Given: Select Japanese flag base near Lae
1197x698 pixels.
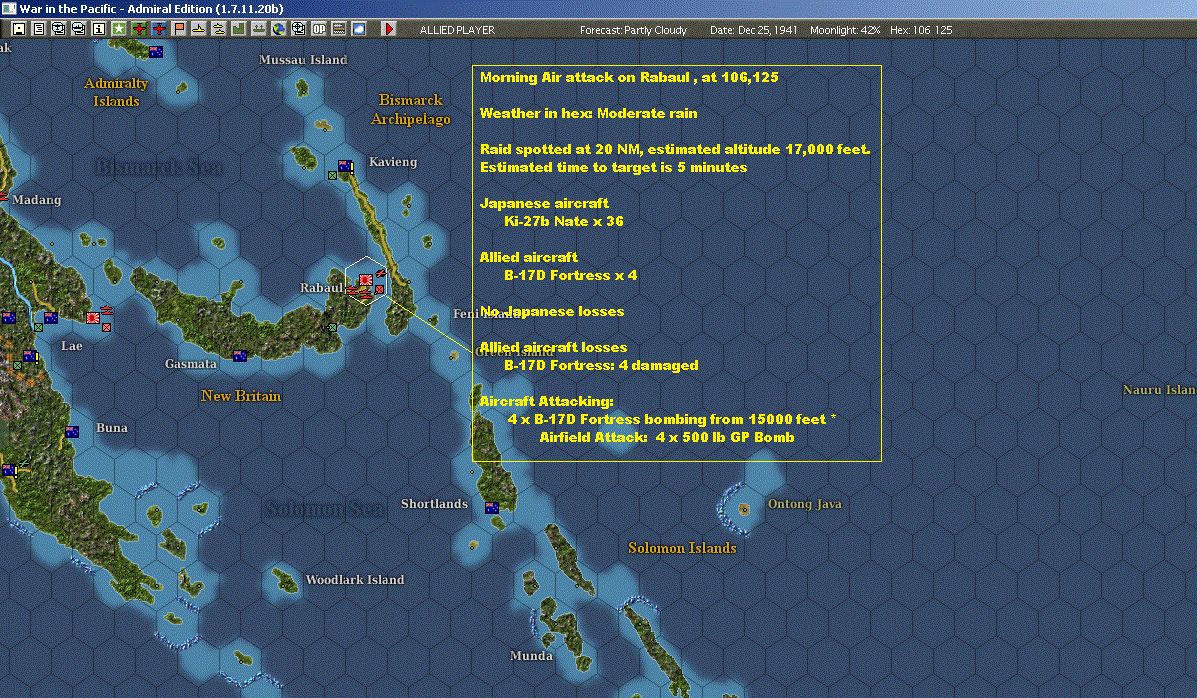Looking at the screenshot, I should [93, 318].
